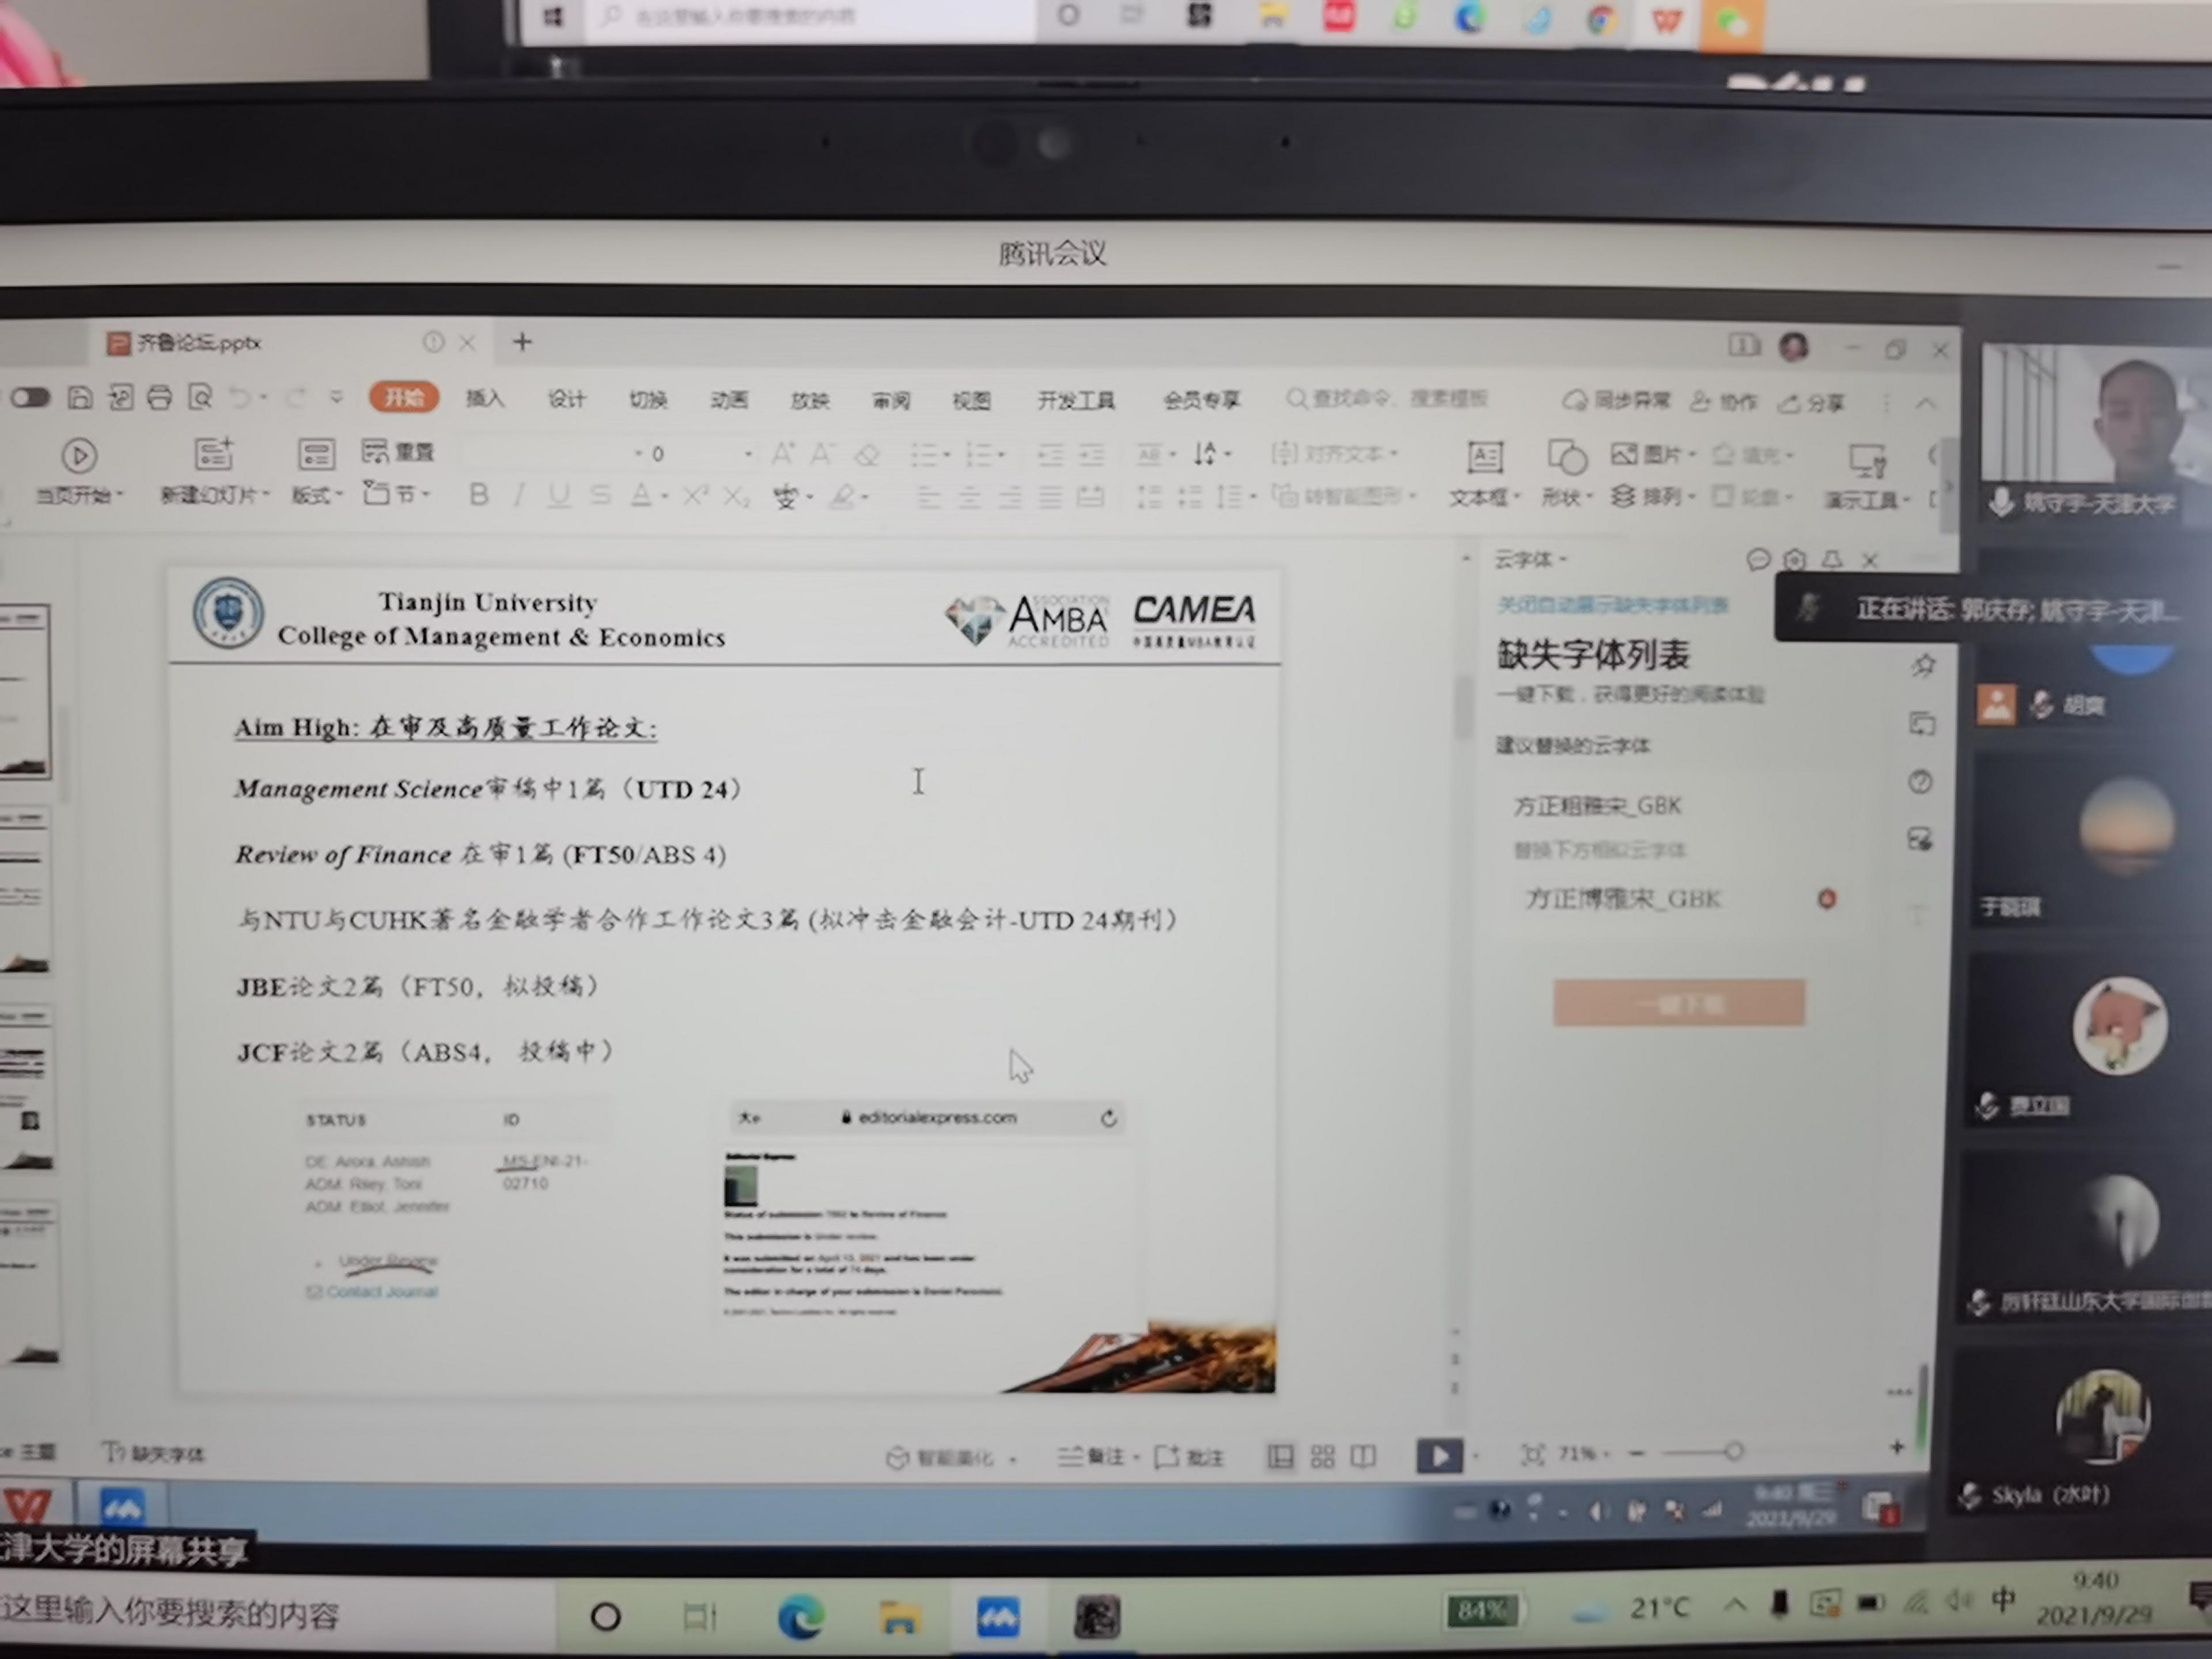Image resolution: width=2212 pixels, height=1659 pixels.
Task: Start slideshow from current slide (当页开始)
Action: (x=79, y=456)
